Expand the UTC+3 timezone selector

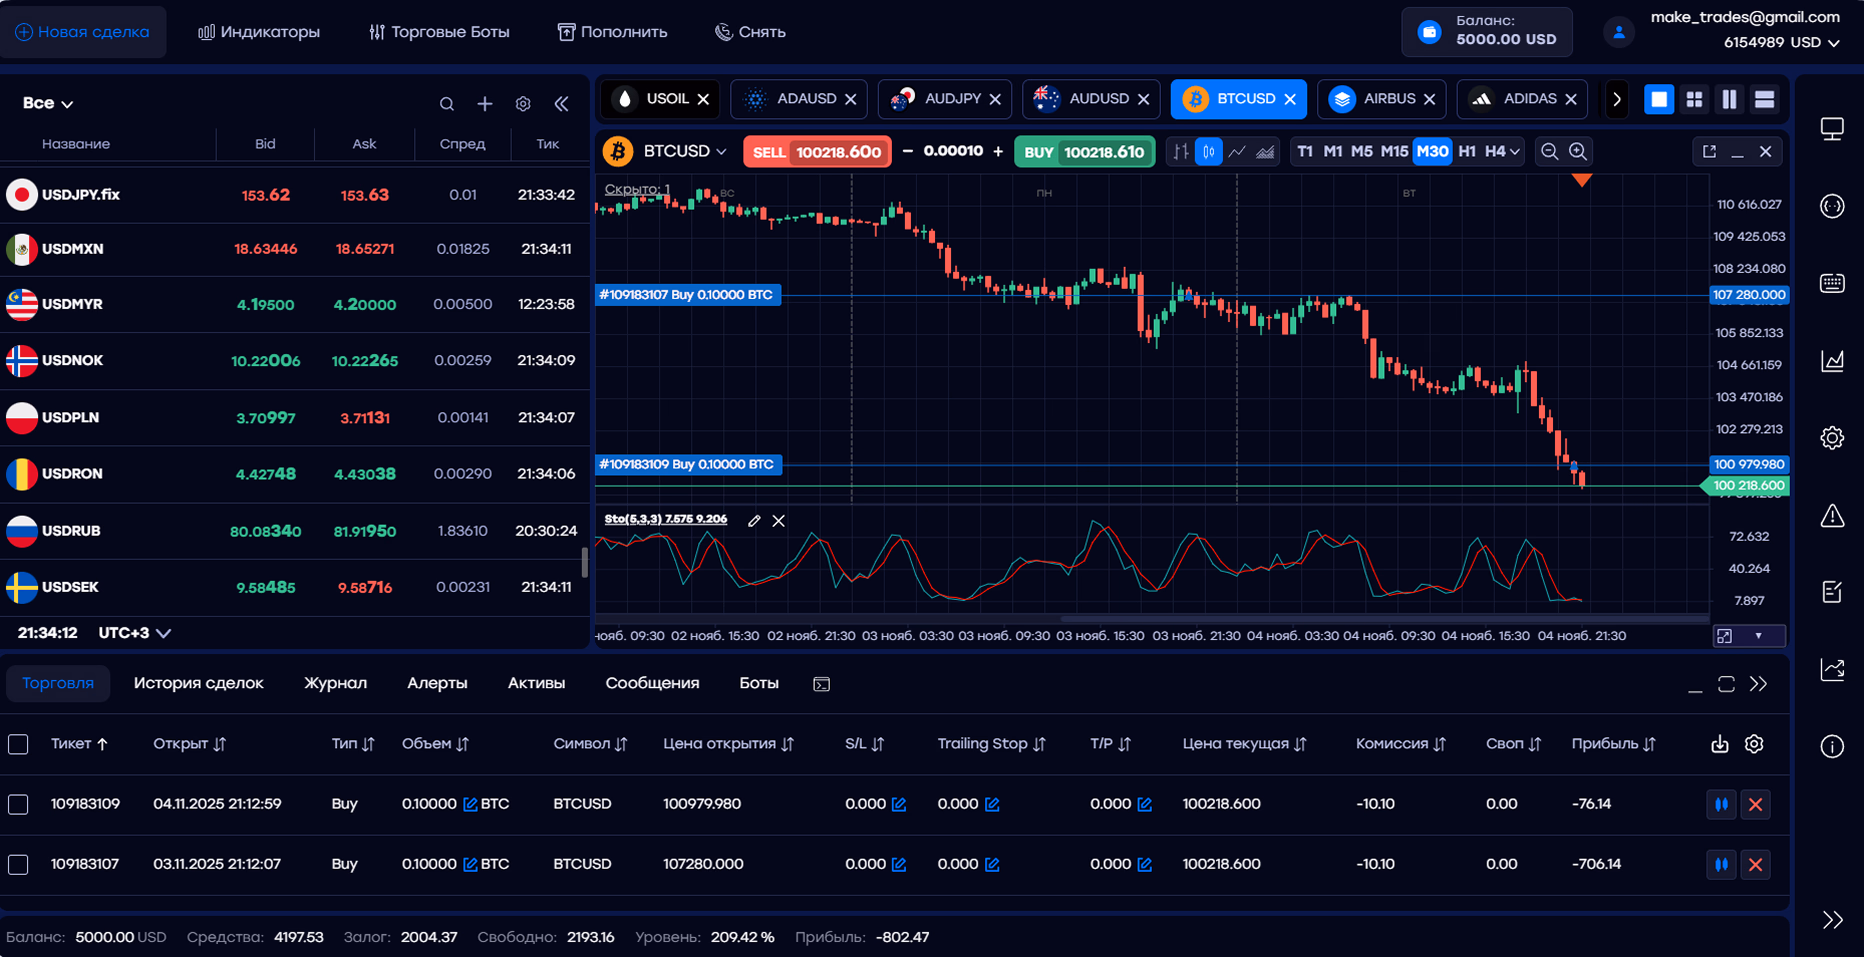point(134,633)
